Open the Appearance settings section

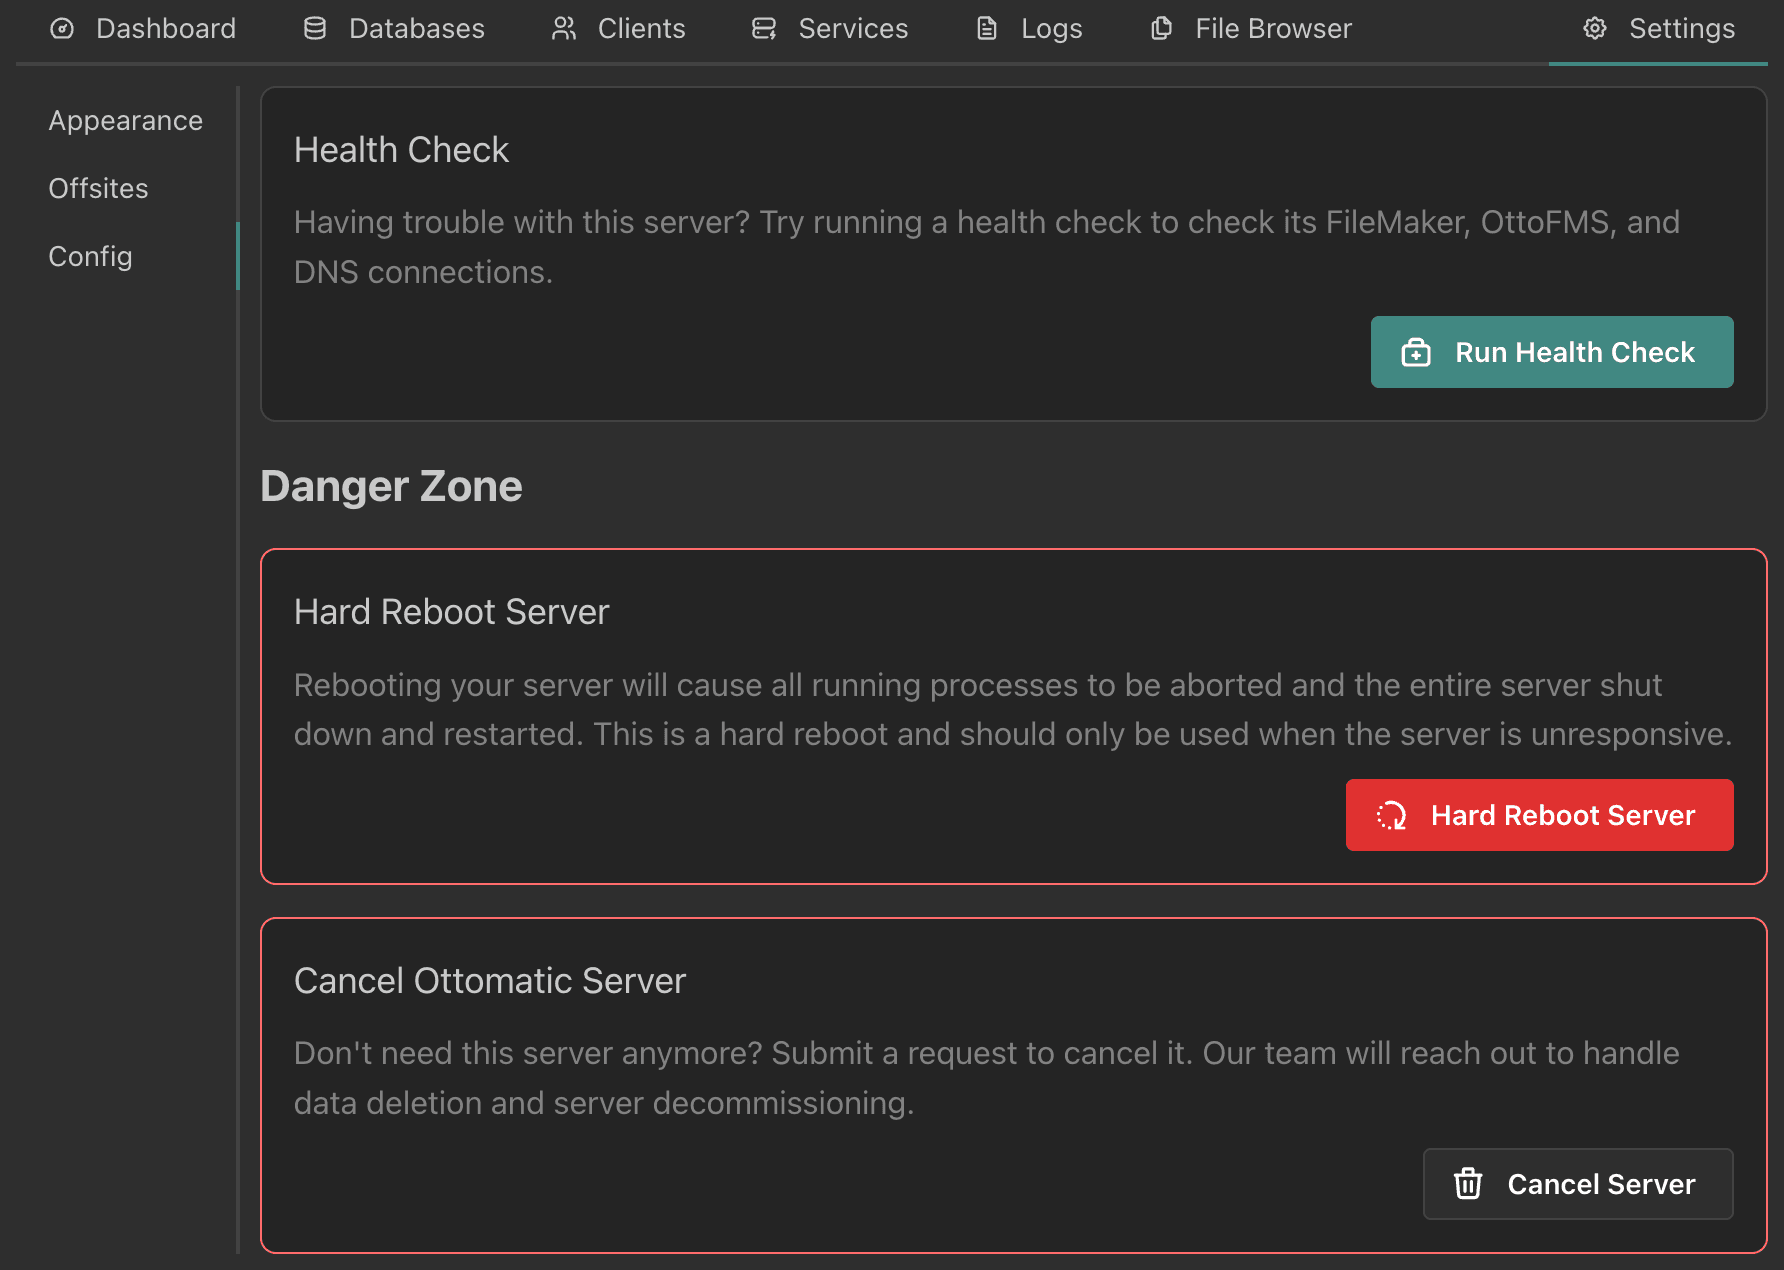125,121
